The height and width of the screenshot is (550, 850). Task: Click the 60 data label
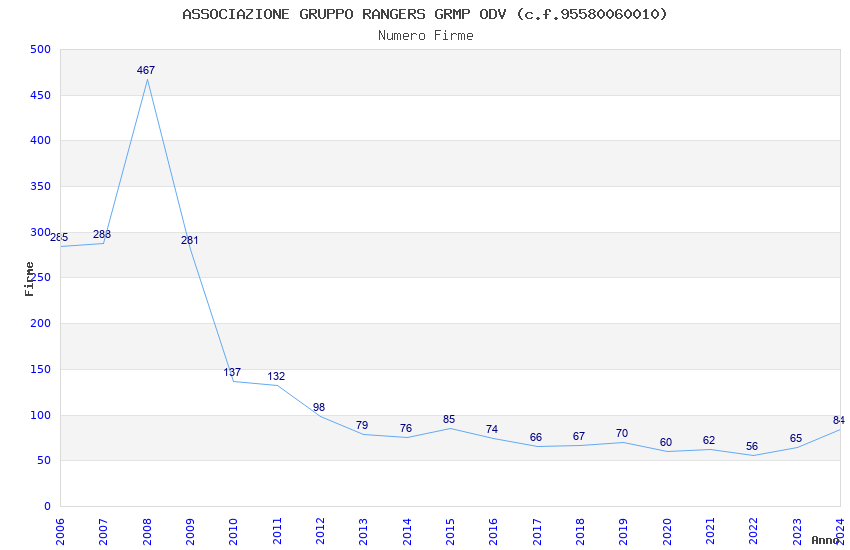click(666, 443)
